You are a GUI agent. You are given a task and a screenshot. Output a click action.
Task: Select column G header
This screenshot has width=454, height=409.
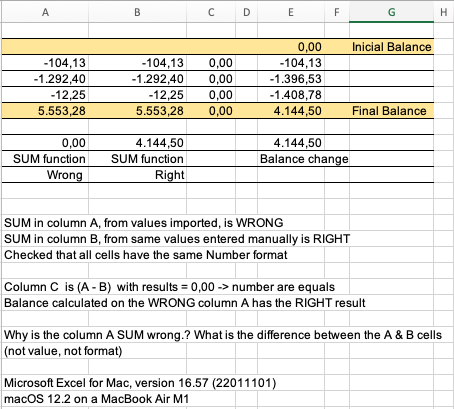pos(391,12)
